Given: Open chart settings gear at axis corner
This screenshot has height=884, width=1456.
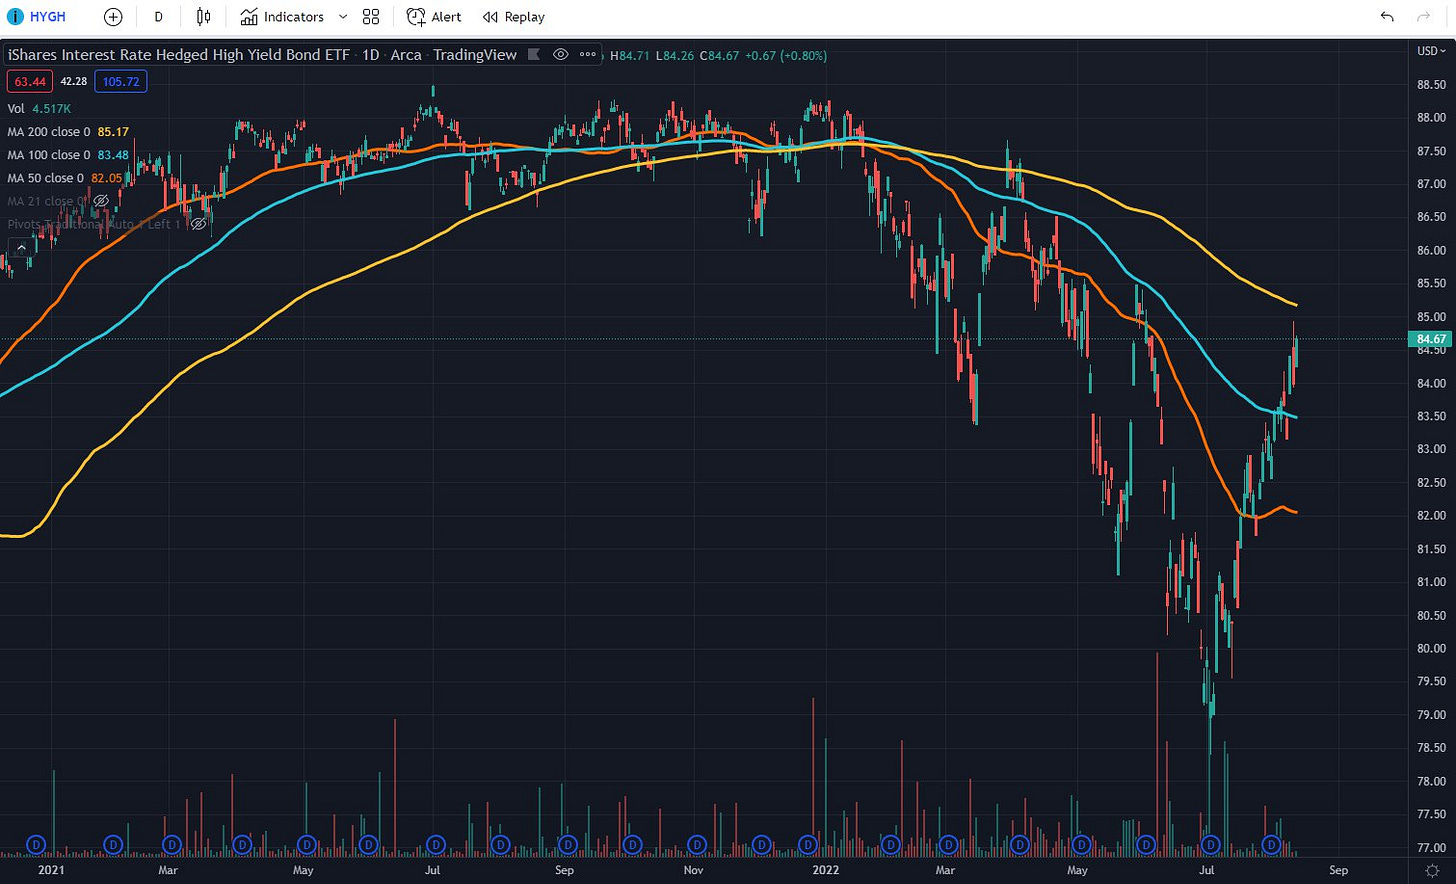Looking at the screenshot, I should [x=1432, y=871].
